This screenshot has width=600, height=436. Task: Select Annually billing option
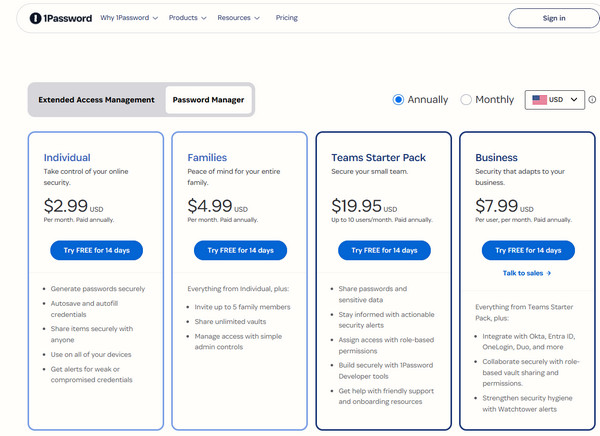point(399,100)
